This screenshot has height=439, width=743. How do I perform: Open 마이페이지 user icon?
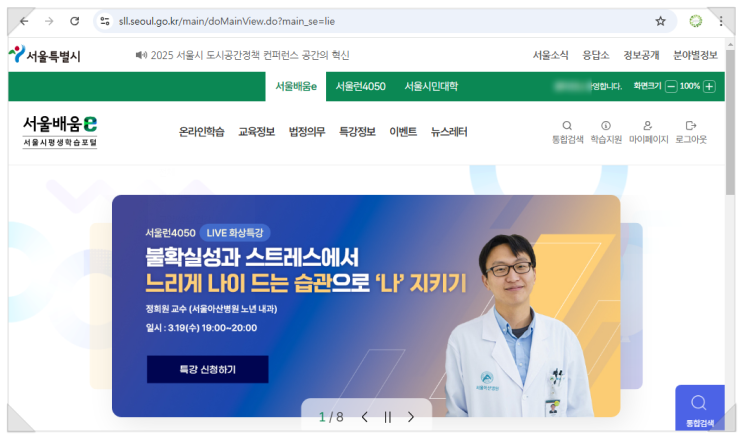[x=648, y=126]
